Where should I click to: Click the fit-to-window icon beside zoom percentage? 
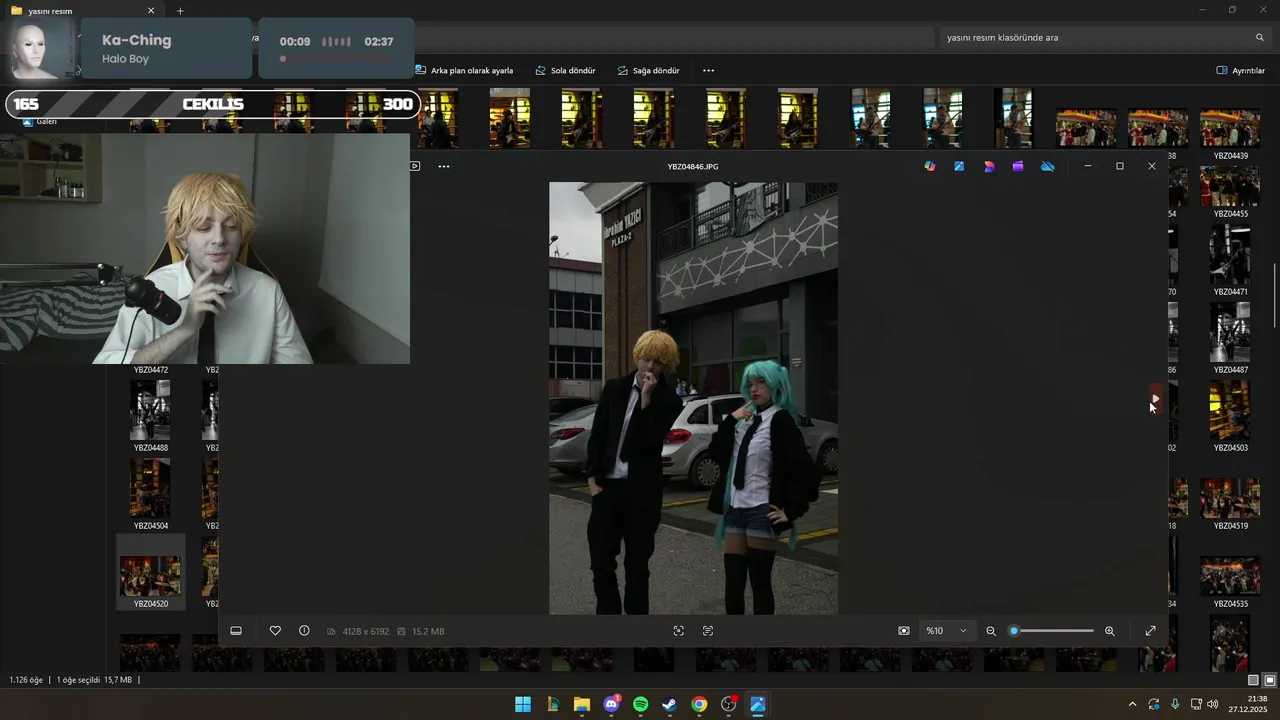(904, 631)
